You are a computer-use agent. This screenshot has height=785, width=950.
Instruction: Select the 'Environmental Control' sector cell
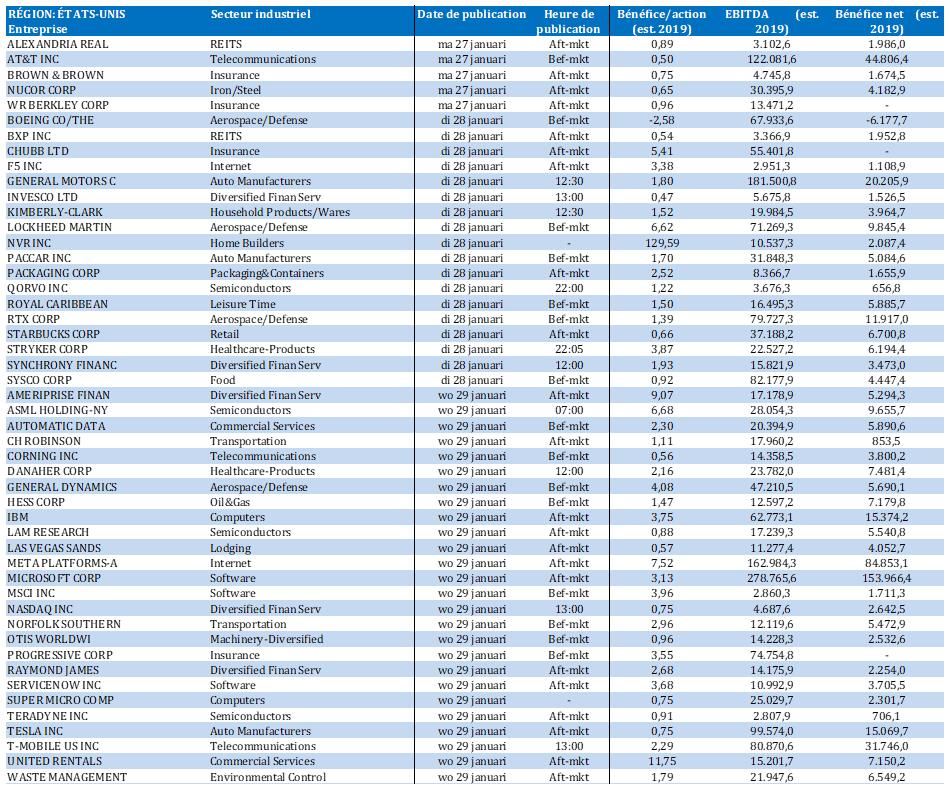tap(267, 777)
